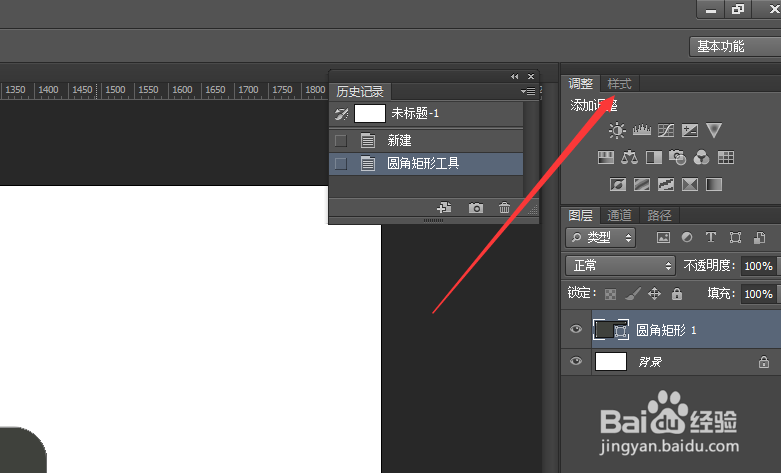The image size is (781, 473).
Task: Add a Channel Mixer adjustment
Action: (701, 158)
